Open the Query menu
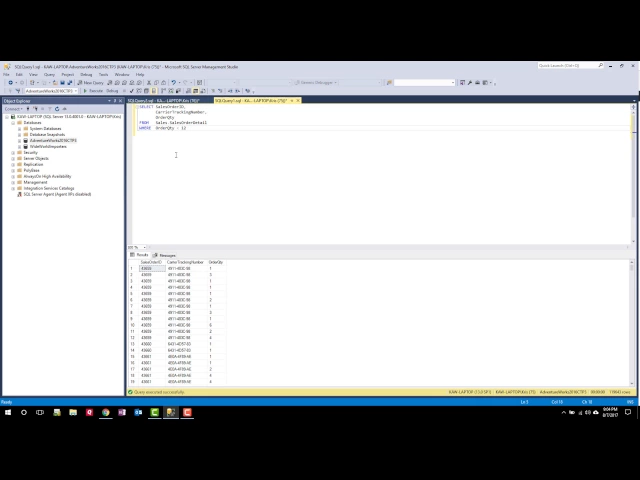Image resolution: width=640 pixels, height=480 pixels. pos(49,75)
